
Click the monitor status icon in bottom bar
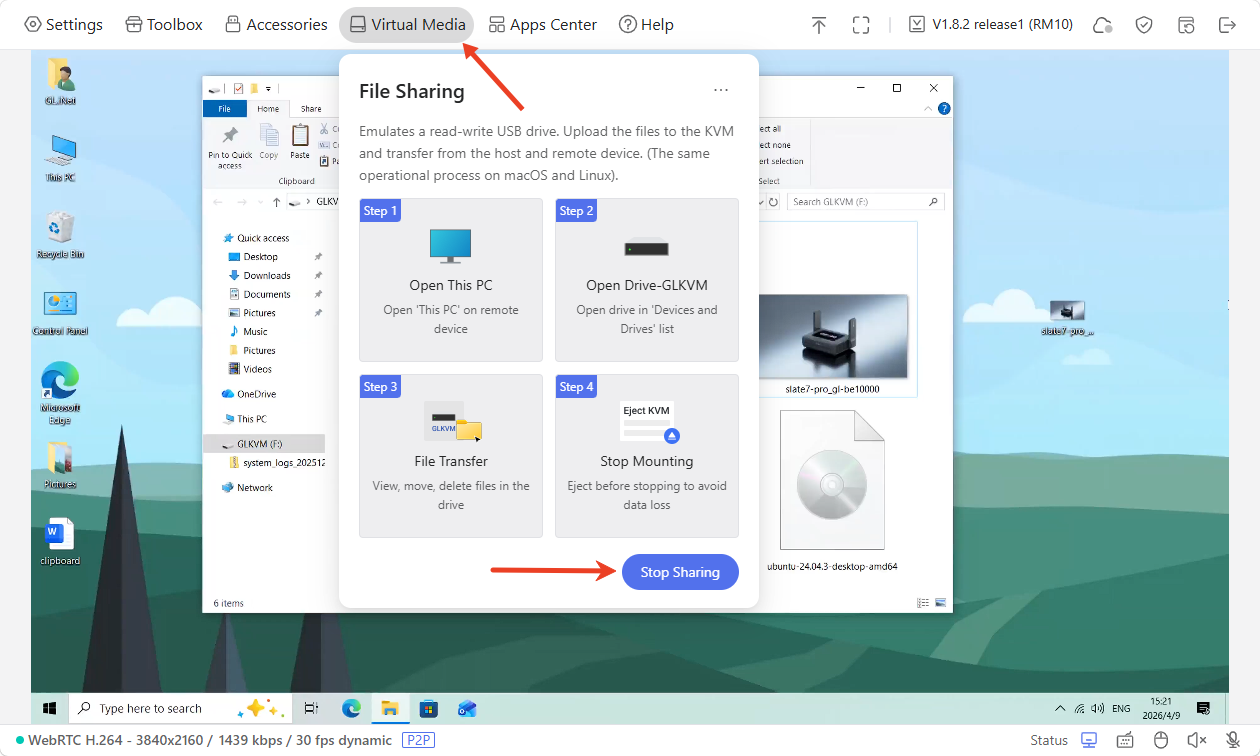[1089, 740]
